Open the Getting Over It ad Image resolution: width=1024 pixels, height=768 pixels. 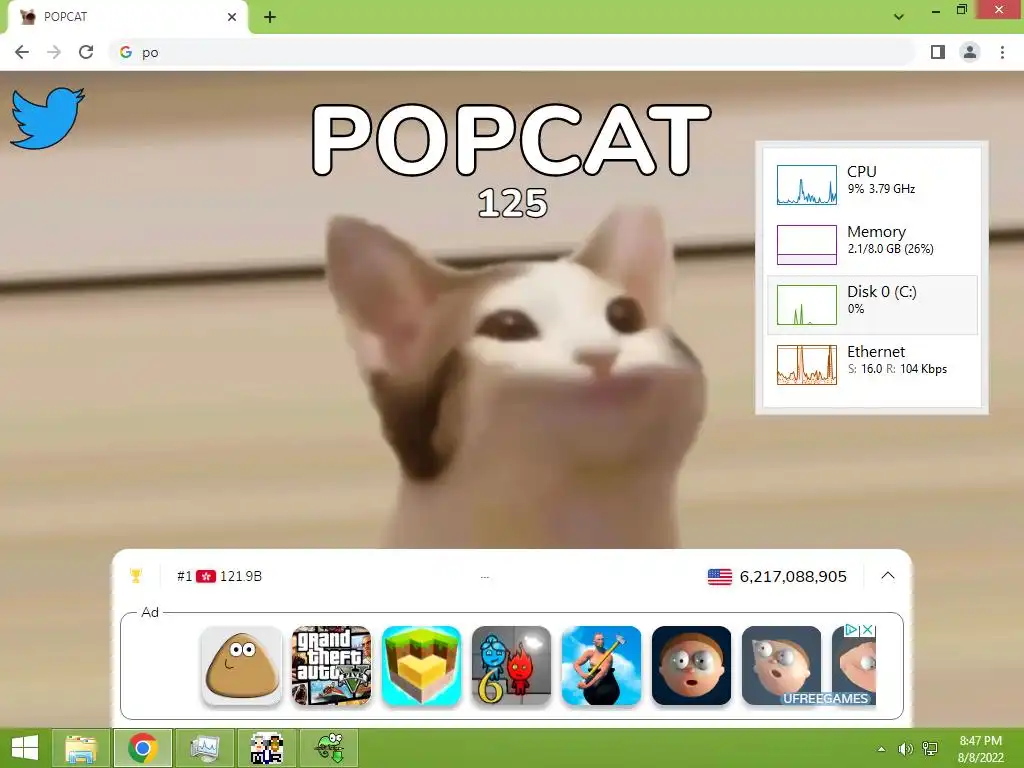(x=601, y=665)
